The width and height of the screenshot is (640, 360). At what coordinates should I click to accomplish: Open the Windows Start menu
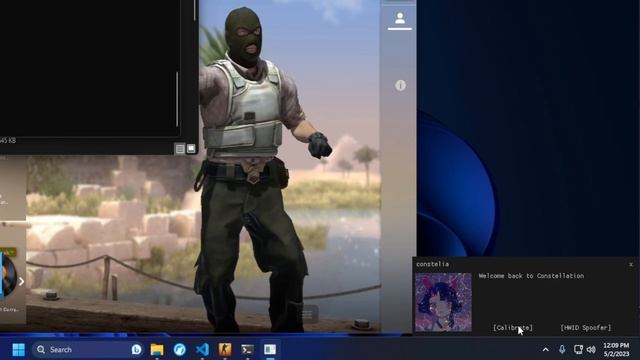[x=18, y=349]
